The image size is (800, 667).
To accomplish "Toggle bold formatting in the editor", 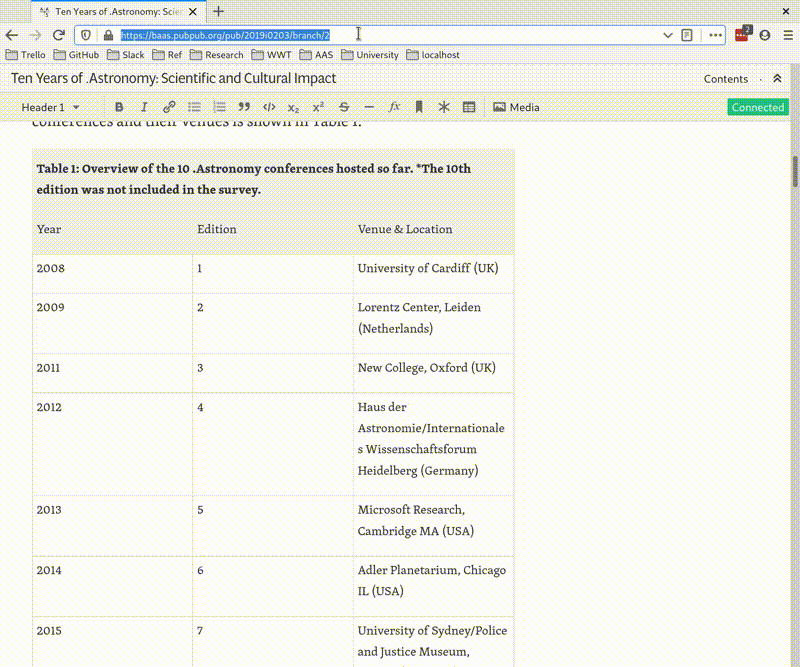I will tap(120, 107).
